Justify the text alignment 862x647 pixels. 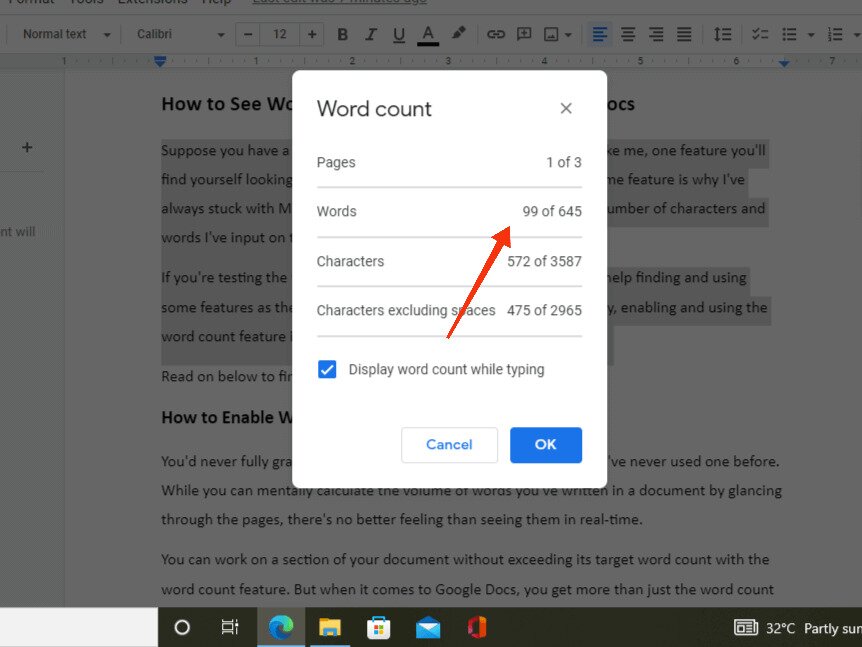click(x=684, y=35)
